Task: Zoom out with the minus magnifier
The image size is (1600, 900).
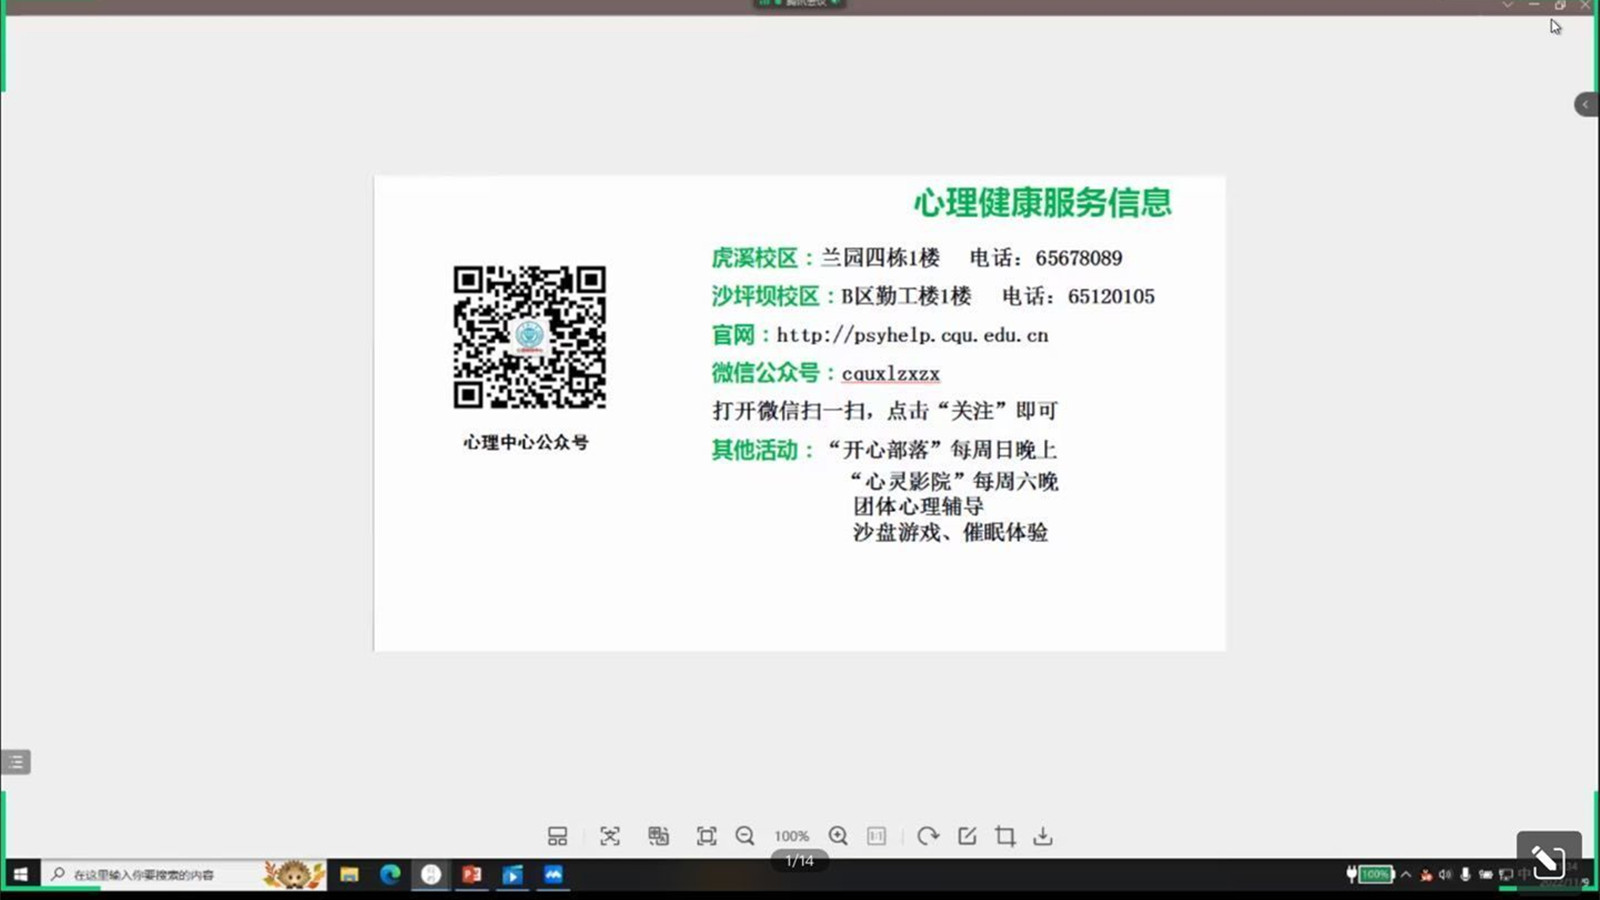Action: tap(745, 836)
